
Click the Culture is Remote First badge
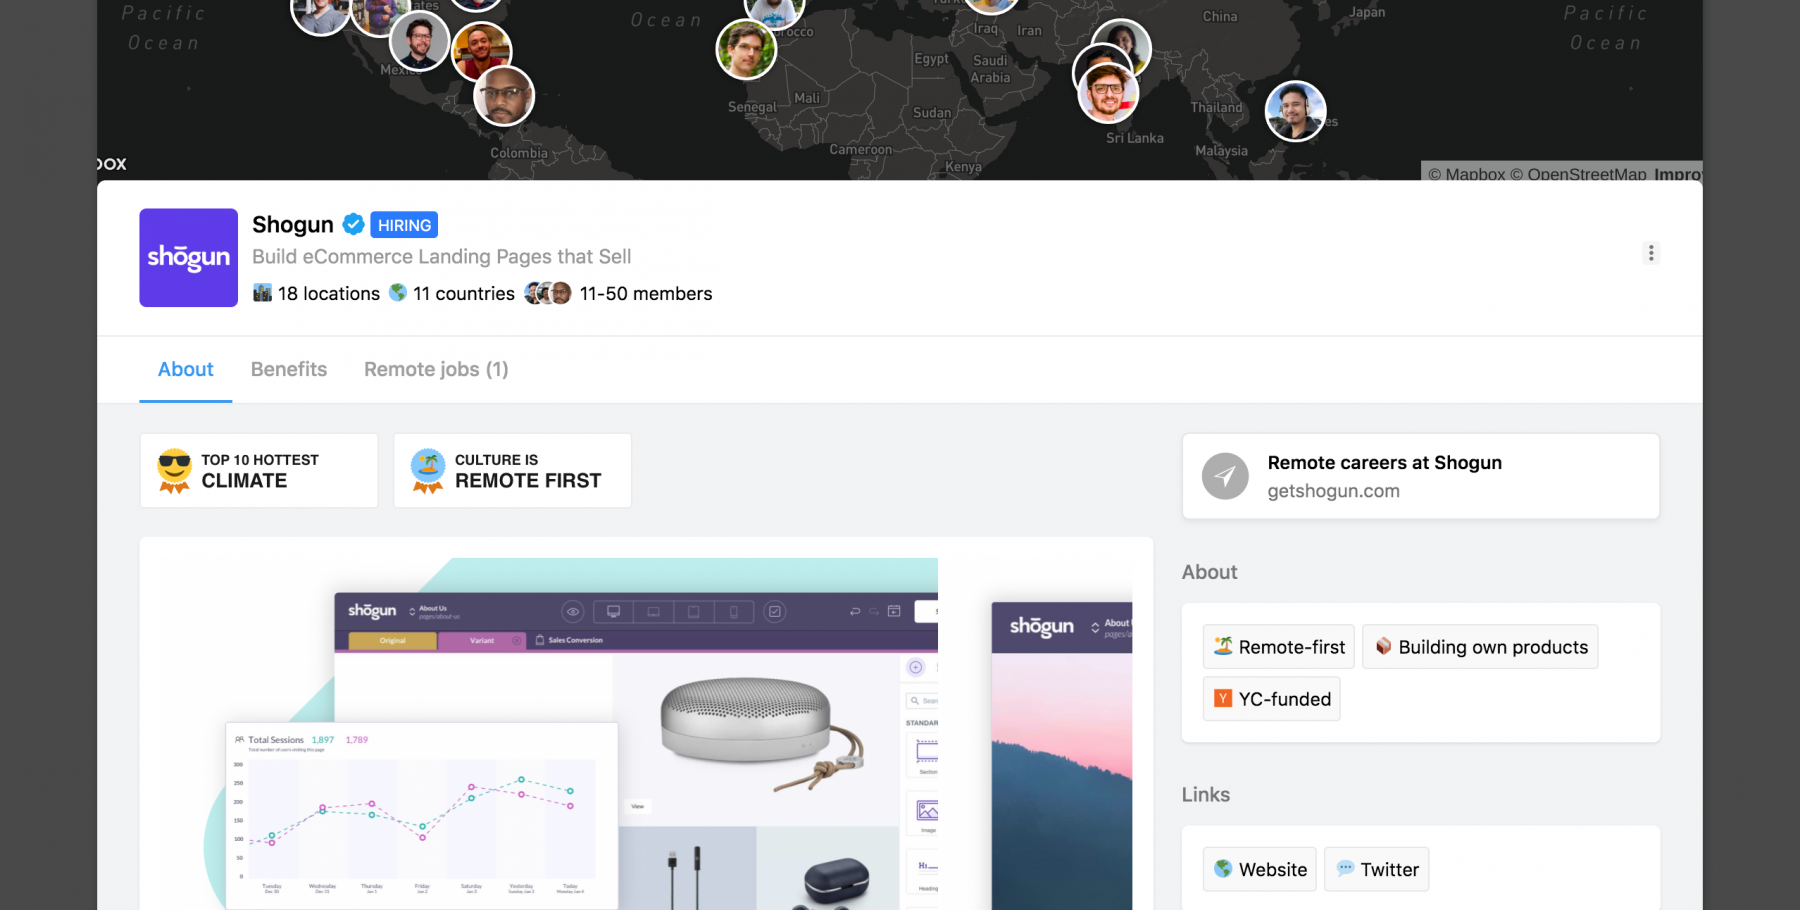512,471
